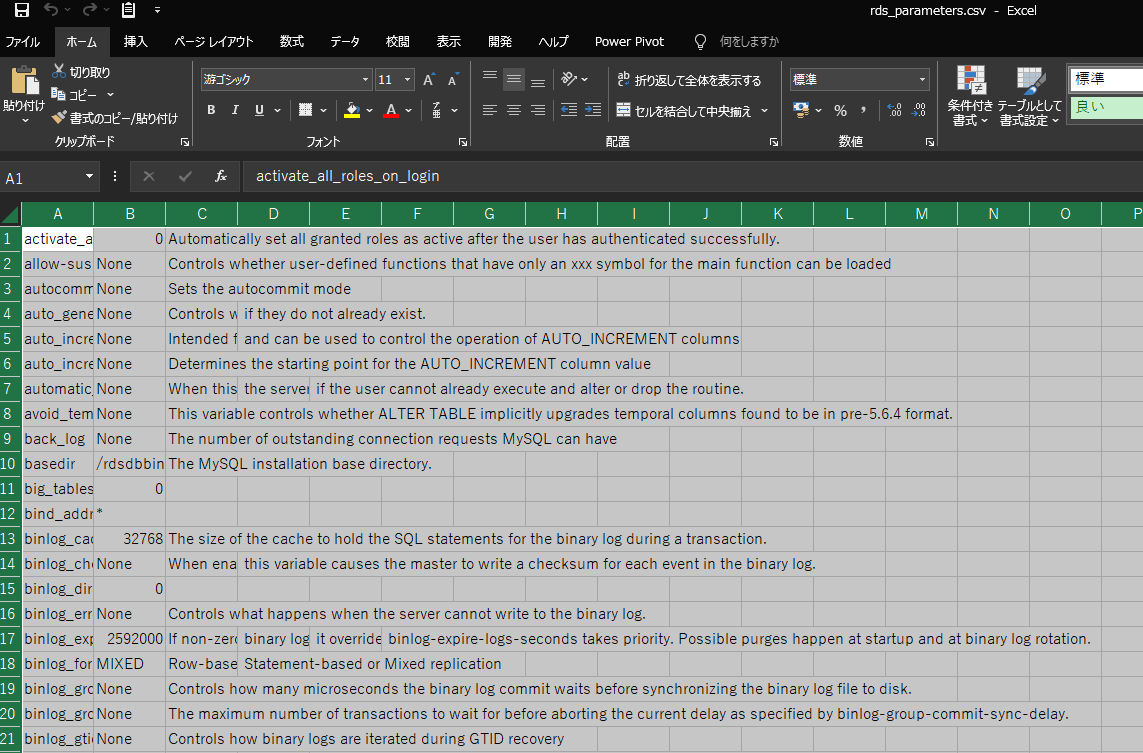
Task: Click decrease indent icon
Action: click(569, 110)
